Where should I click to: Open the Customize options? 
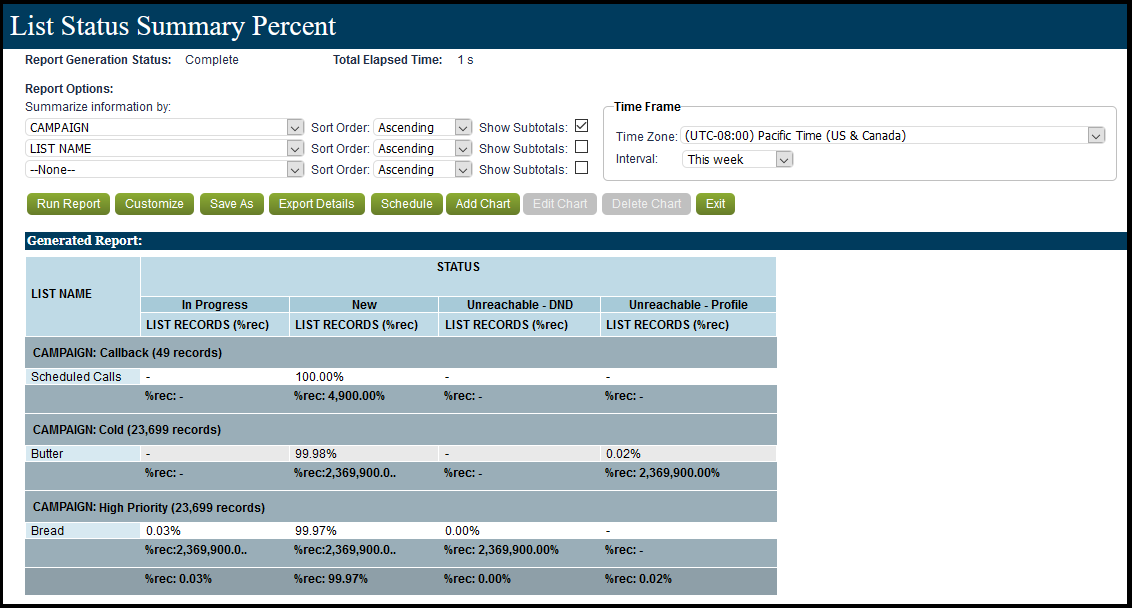point(154,204)
